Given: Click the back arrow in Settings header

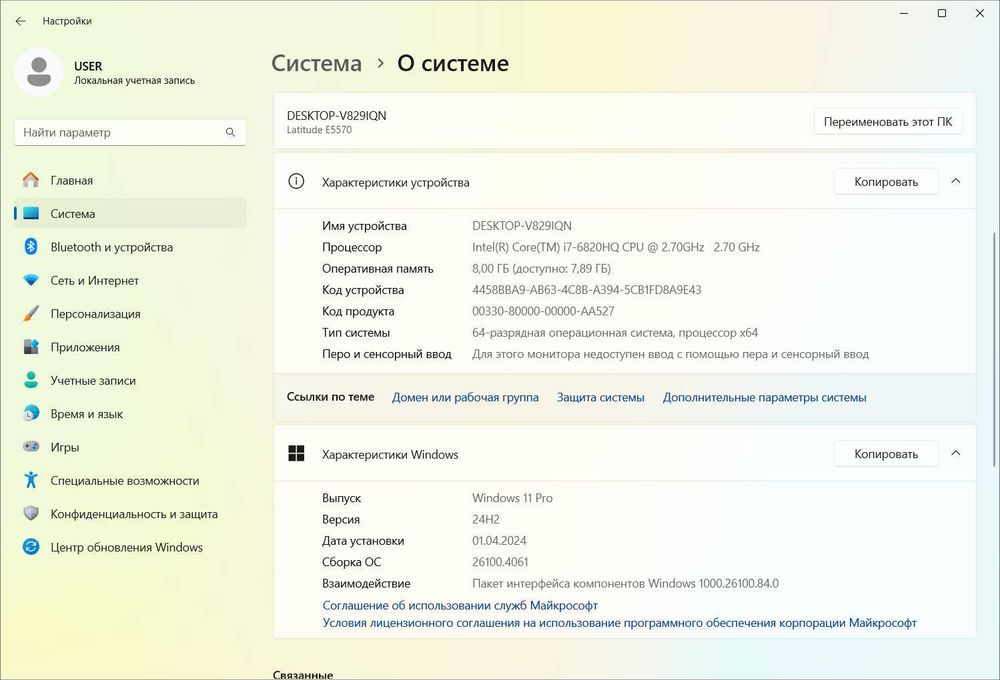Looking at the screenshot, I should pyautogui.click(x=20, y=20).
